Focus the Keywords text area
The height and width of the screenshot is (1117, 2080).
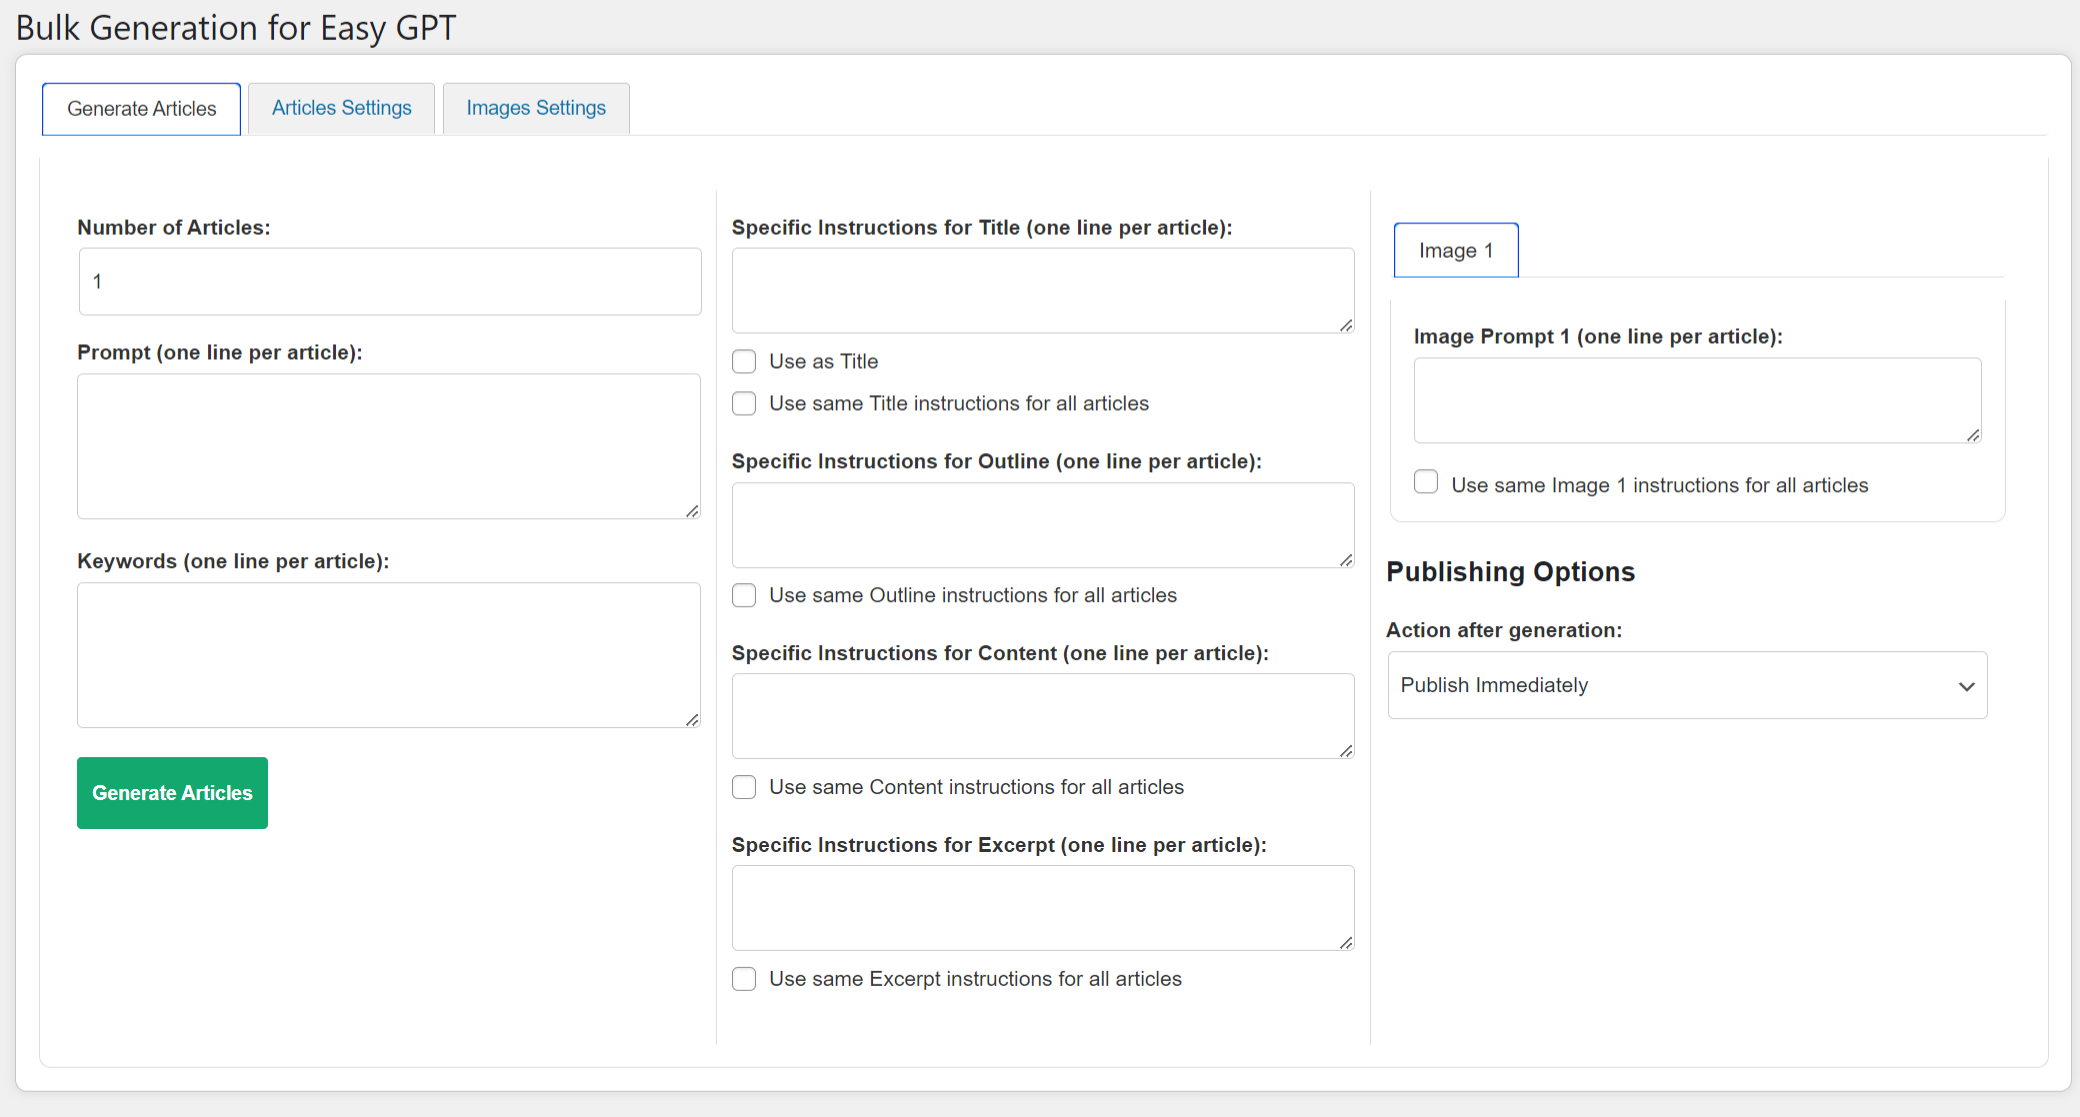[389, 655]
